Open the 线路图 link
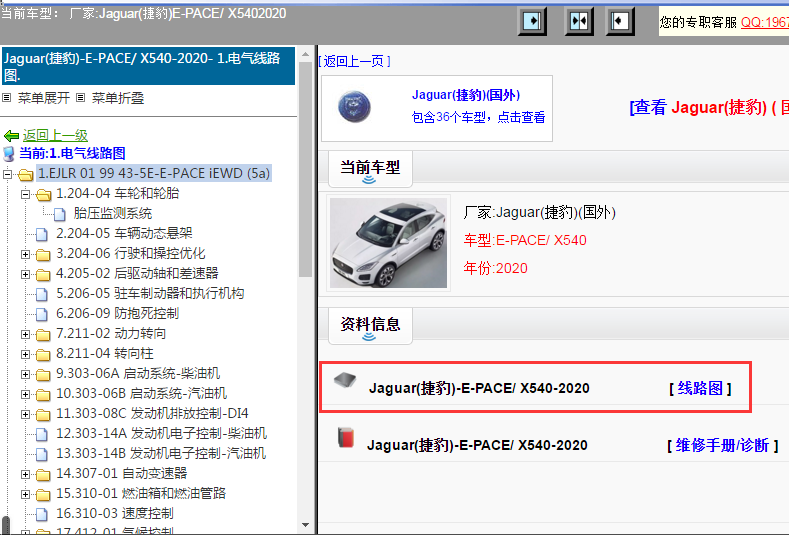The image size is (789, 535). tap(700, 388)
